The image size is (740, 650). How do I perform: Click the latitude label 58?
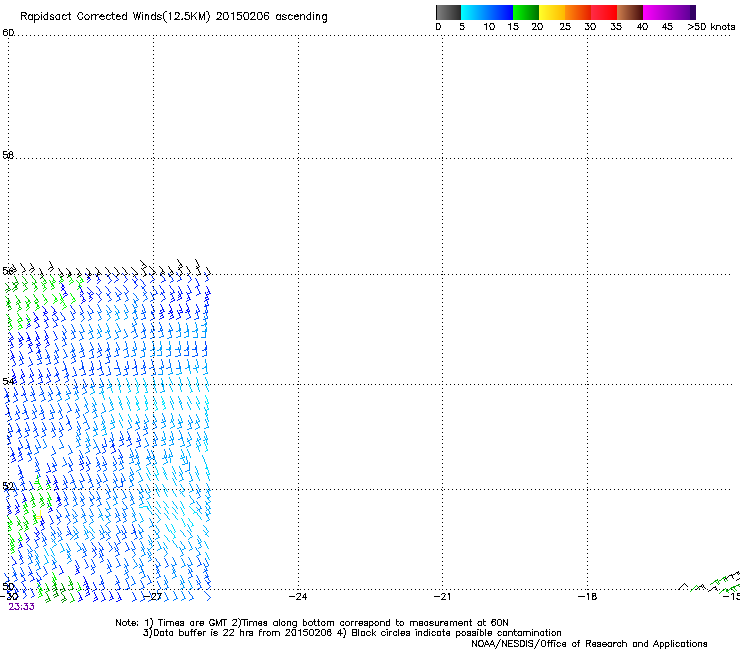coord(8,155)
